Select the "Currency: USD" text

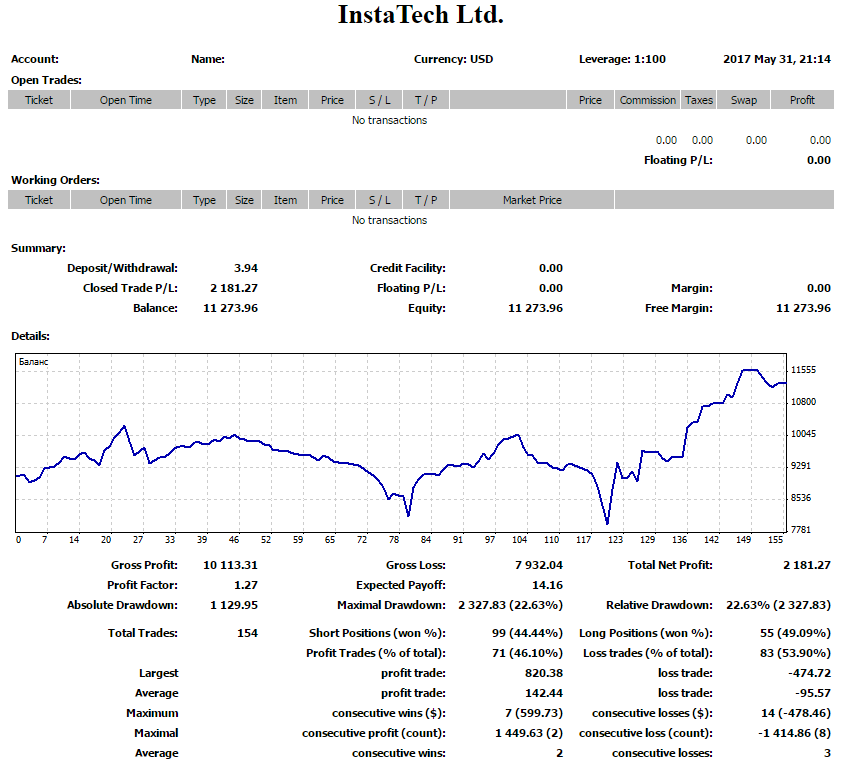[x=453, y=59]
